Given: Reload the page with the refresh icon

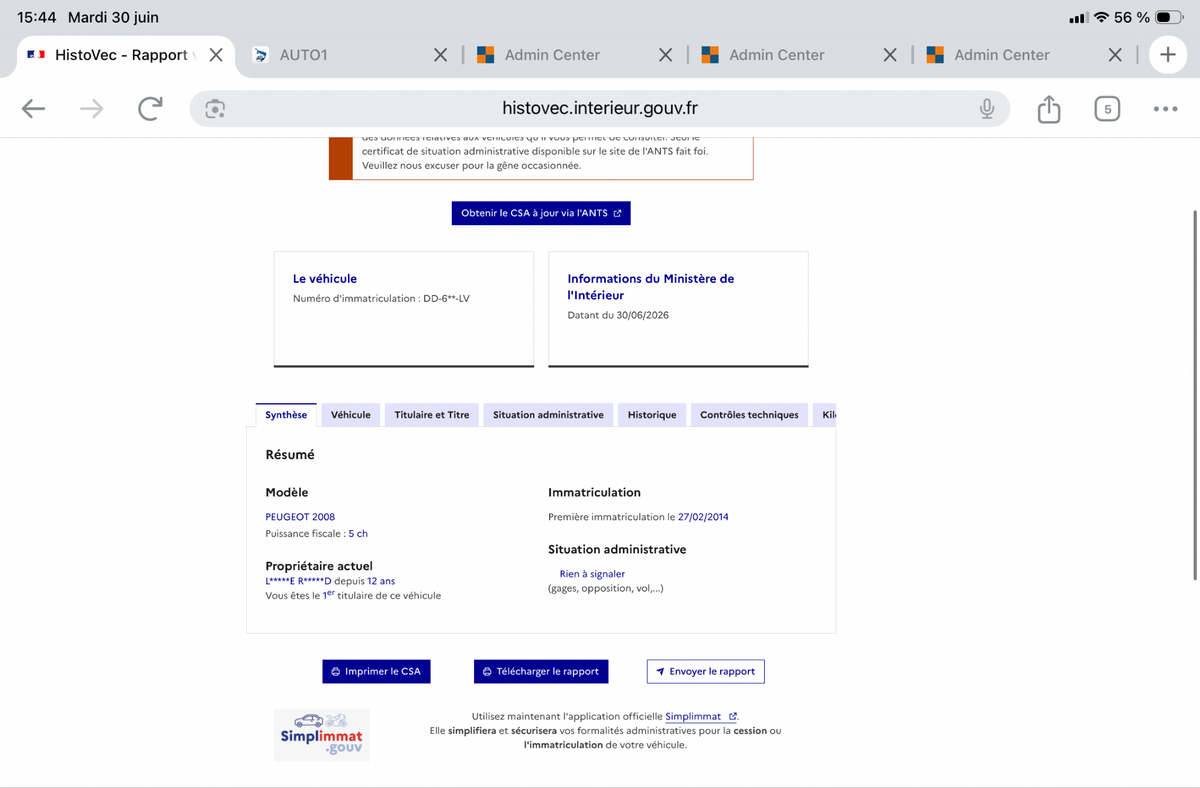Looking at the screenshot, I should tap(150, 109).
